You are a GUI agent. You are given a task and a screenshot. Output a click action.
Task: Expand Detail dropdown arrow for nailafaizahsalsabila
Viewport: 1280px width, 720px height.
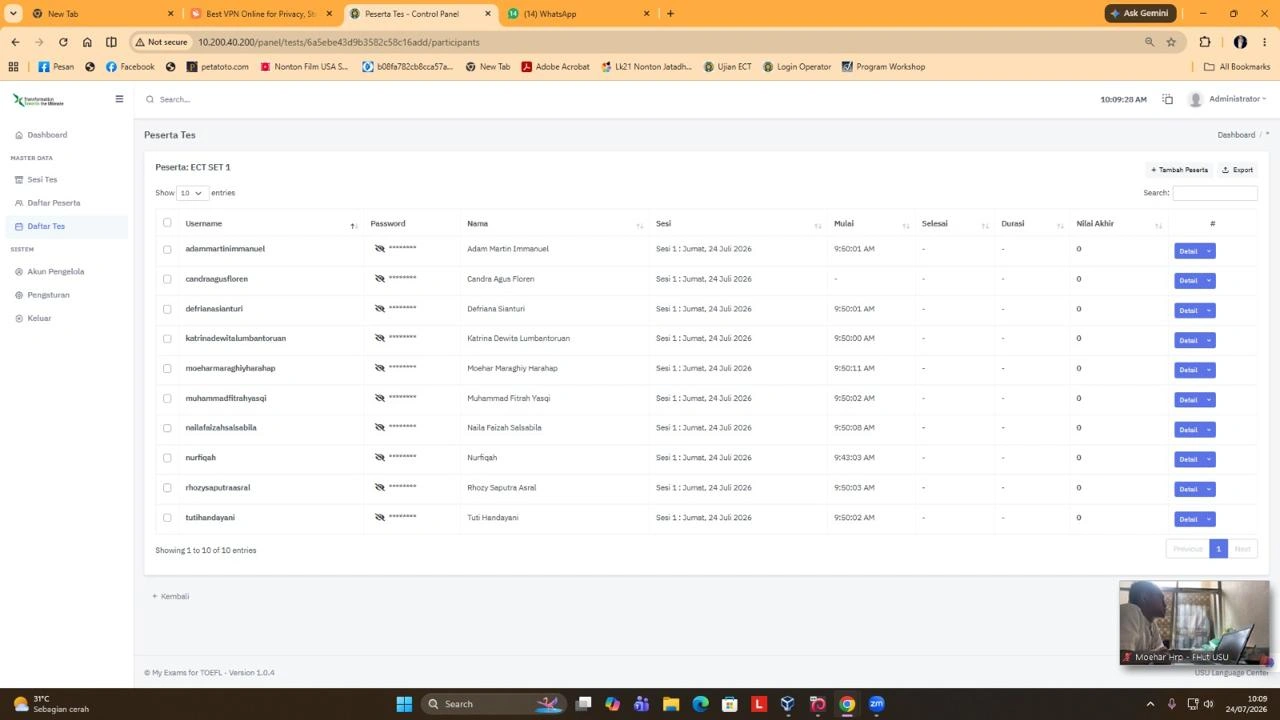(x=1209, y=430)
